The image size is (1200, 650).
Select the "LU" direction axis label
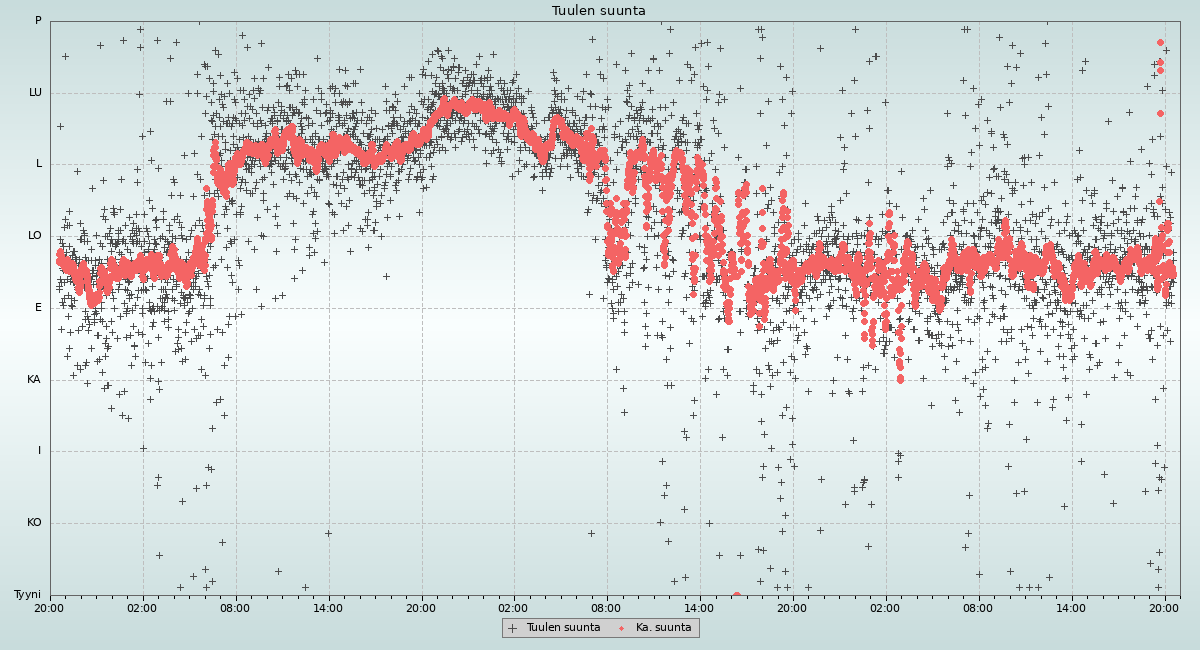(35, 93)
